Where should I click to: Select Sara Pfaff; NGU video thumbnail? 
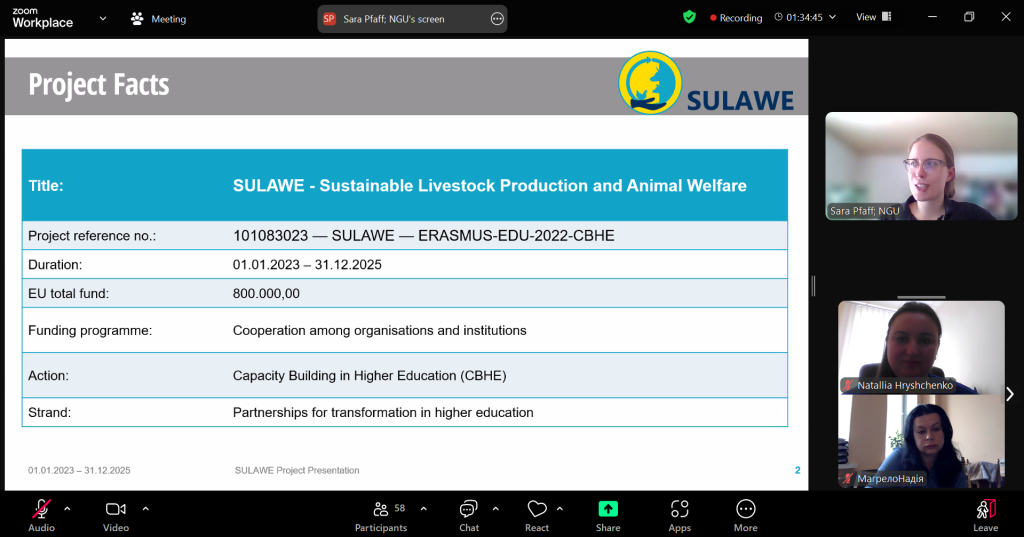click(921, 166)
